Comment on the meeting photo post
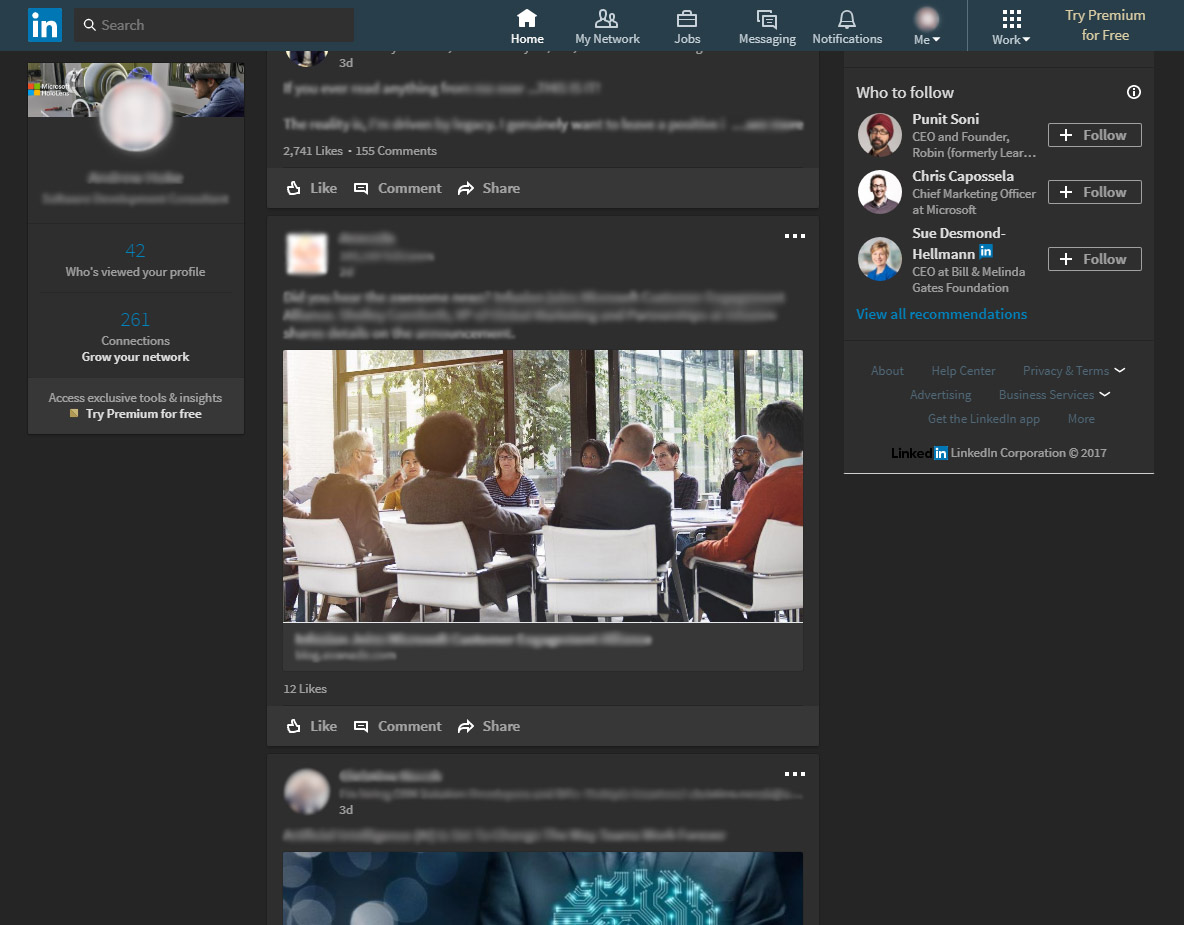Viewport: 1184px width, 925px height. tap(398, 726)
